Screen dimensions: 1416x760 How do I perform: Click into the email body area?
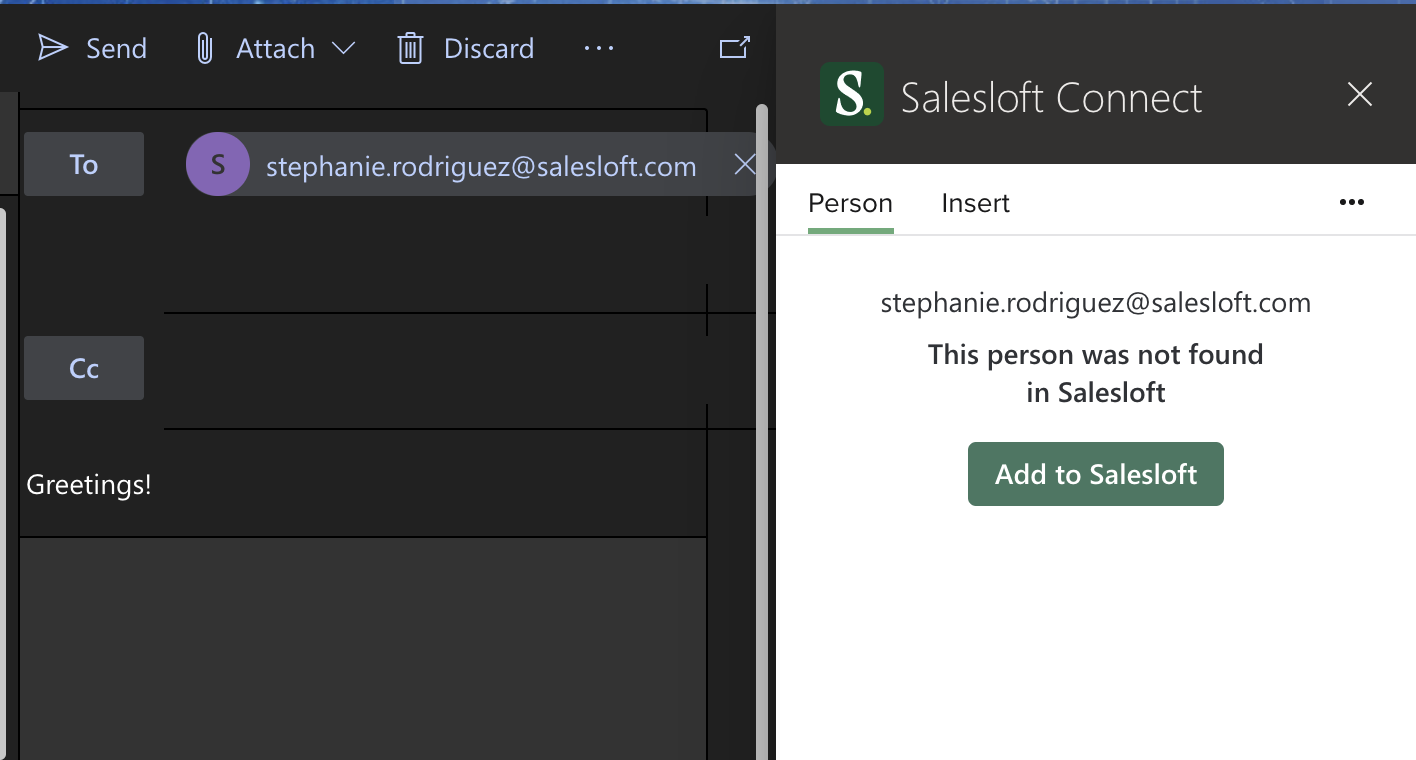(x=363, y=648)
